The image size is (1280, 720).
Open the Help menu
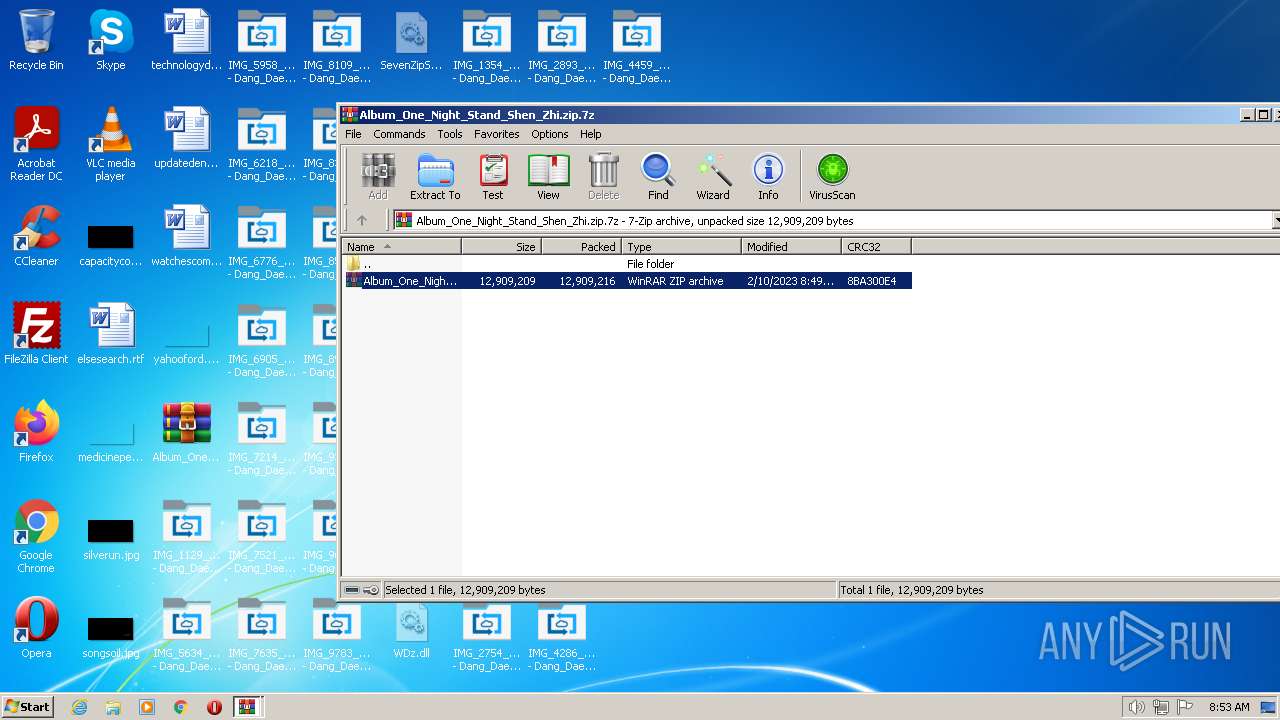[x=590, y=134]
